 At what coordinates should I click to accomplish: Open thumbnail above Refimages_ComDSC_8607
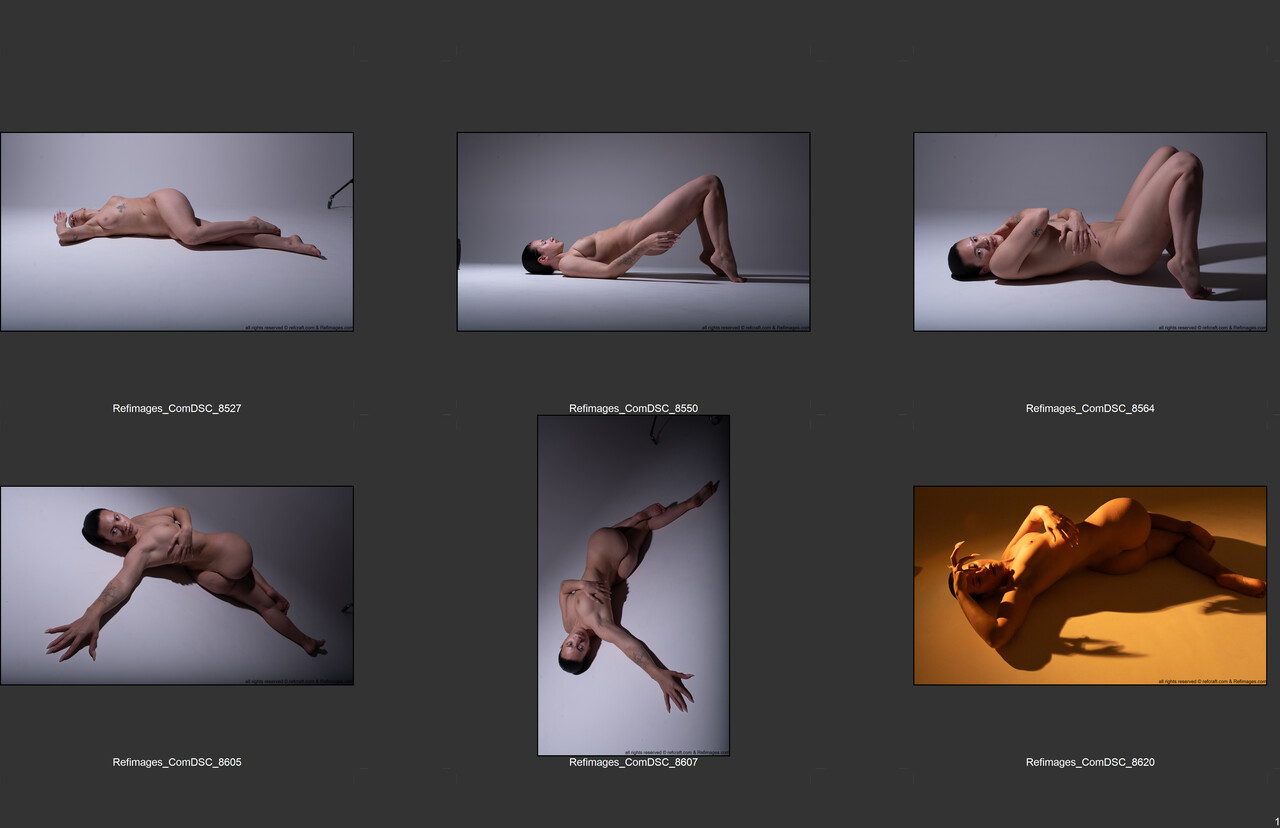(x=633, y=586)
